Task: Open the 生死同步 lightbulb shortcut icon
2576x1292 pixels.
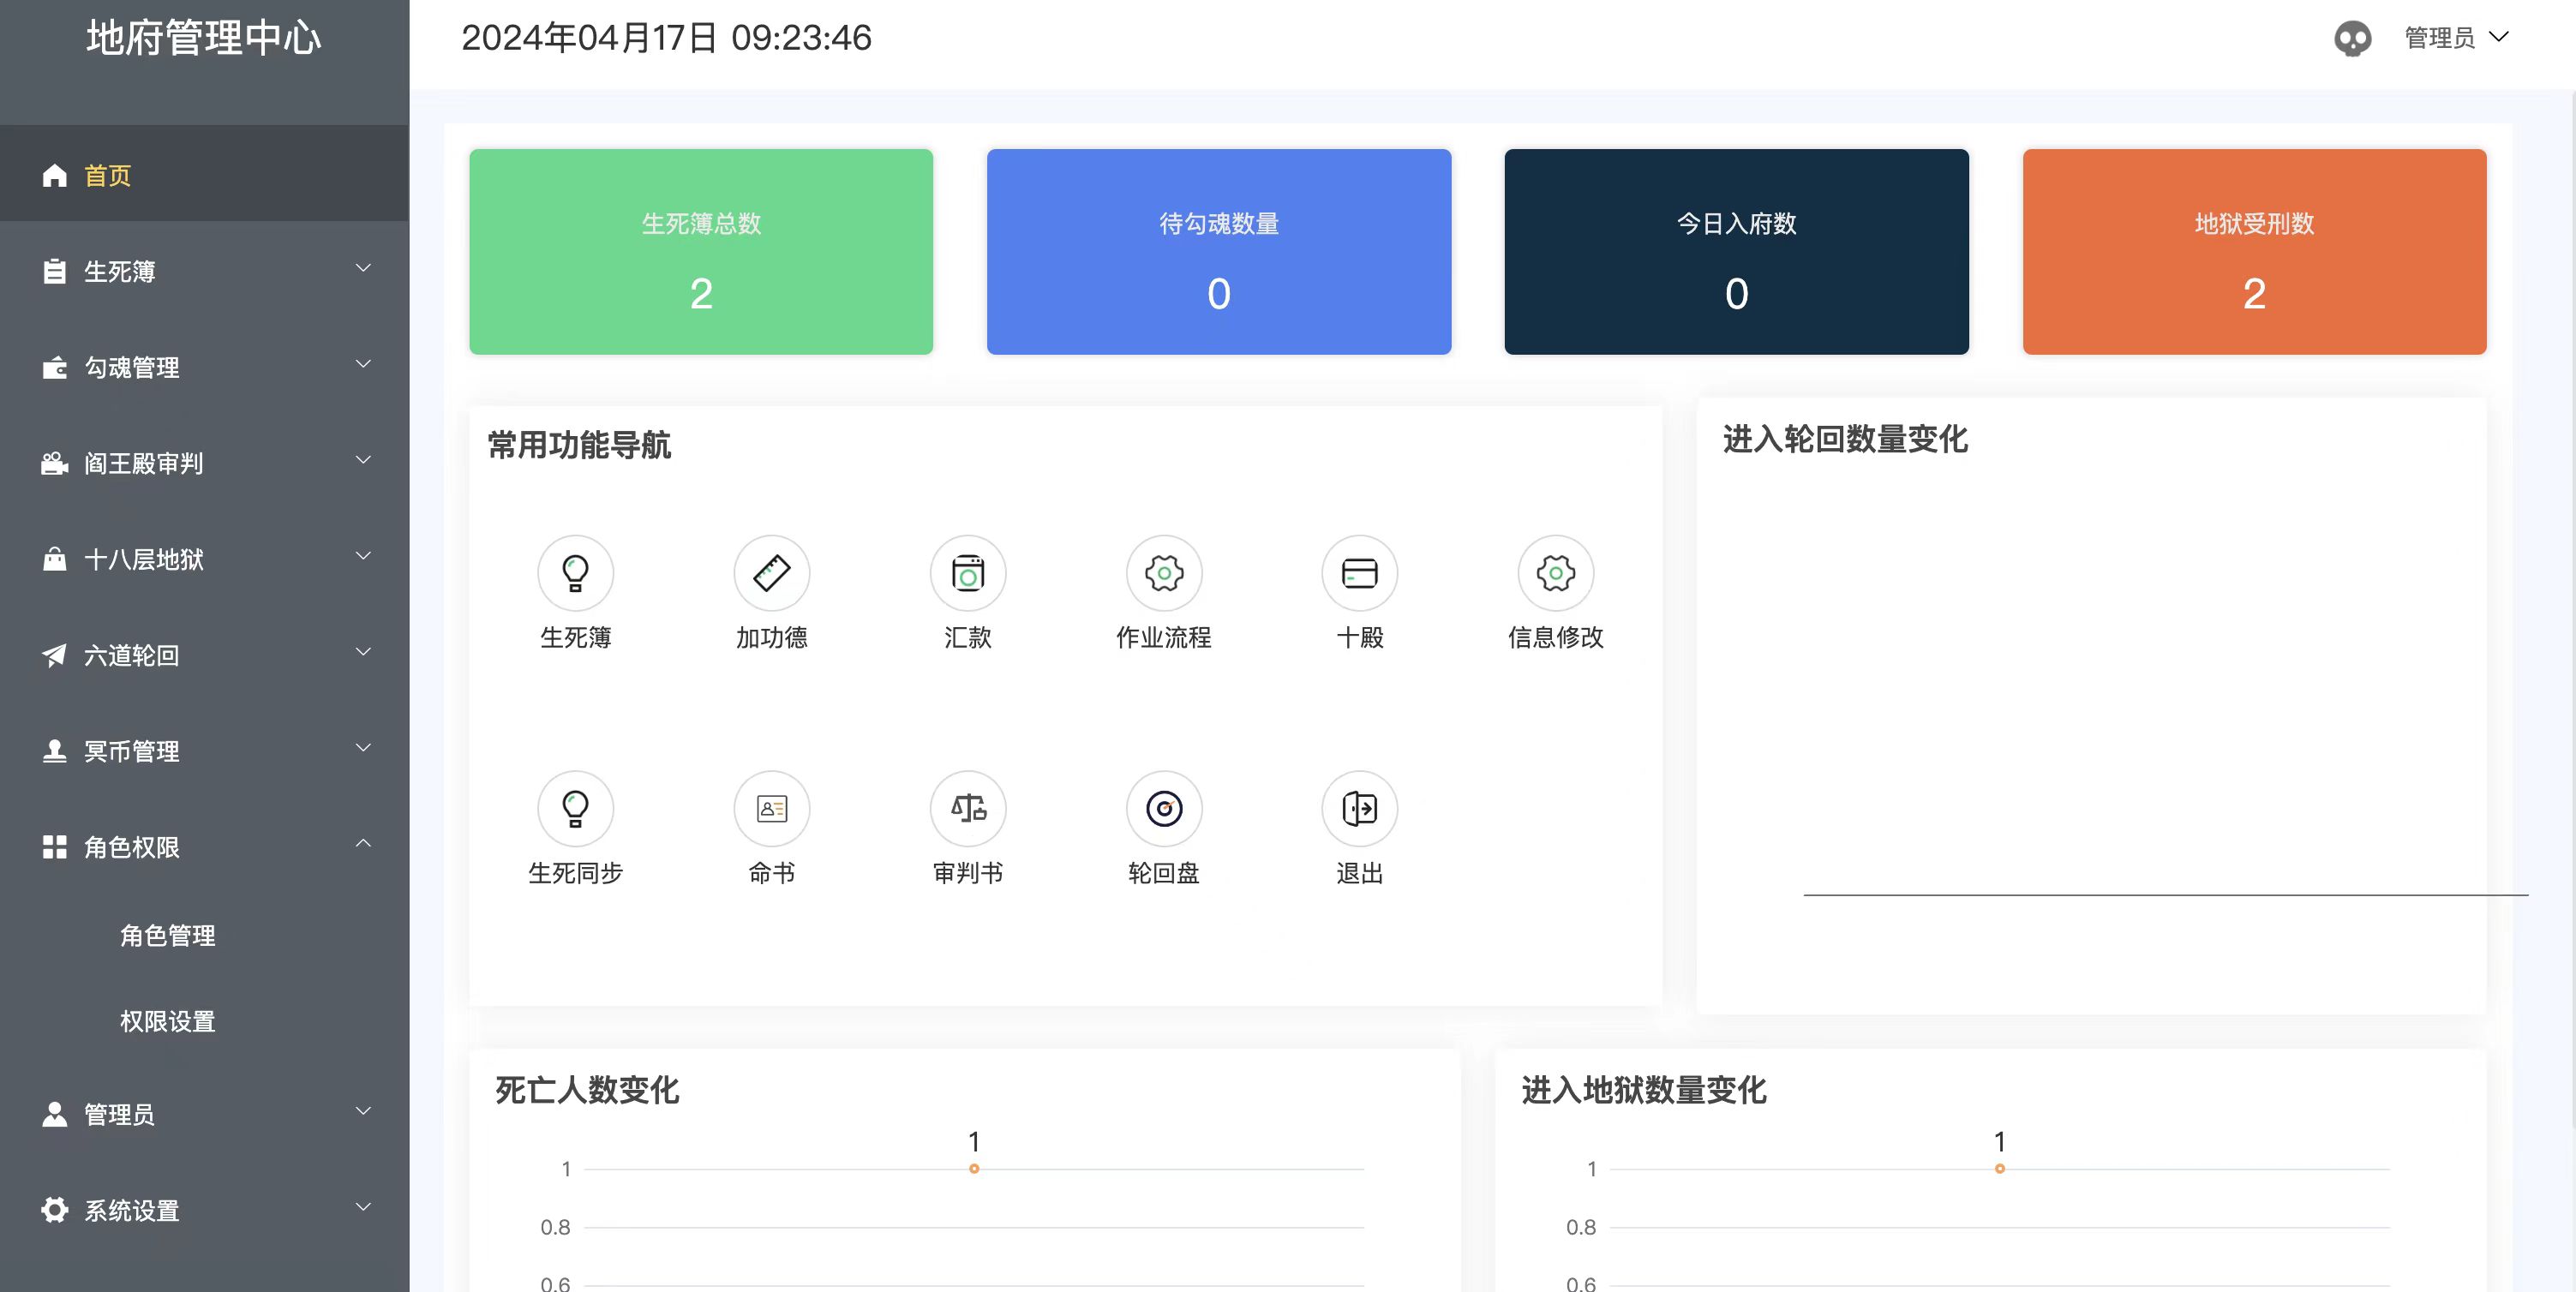Action: (x=575, y=808)
